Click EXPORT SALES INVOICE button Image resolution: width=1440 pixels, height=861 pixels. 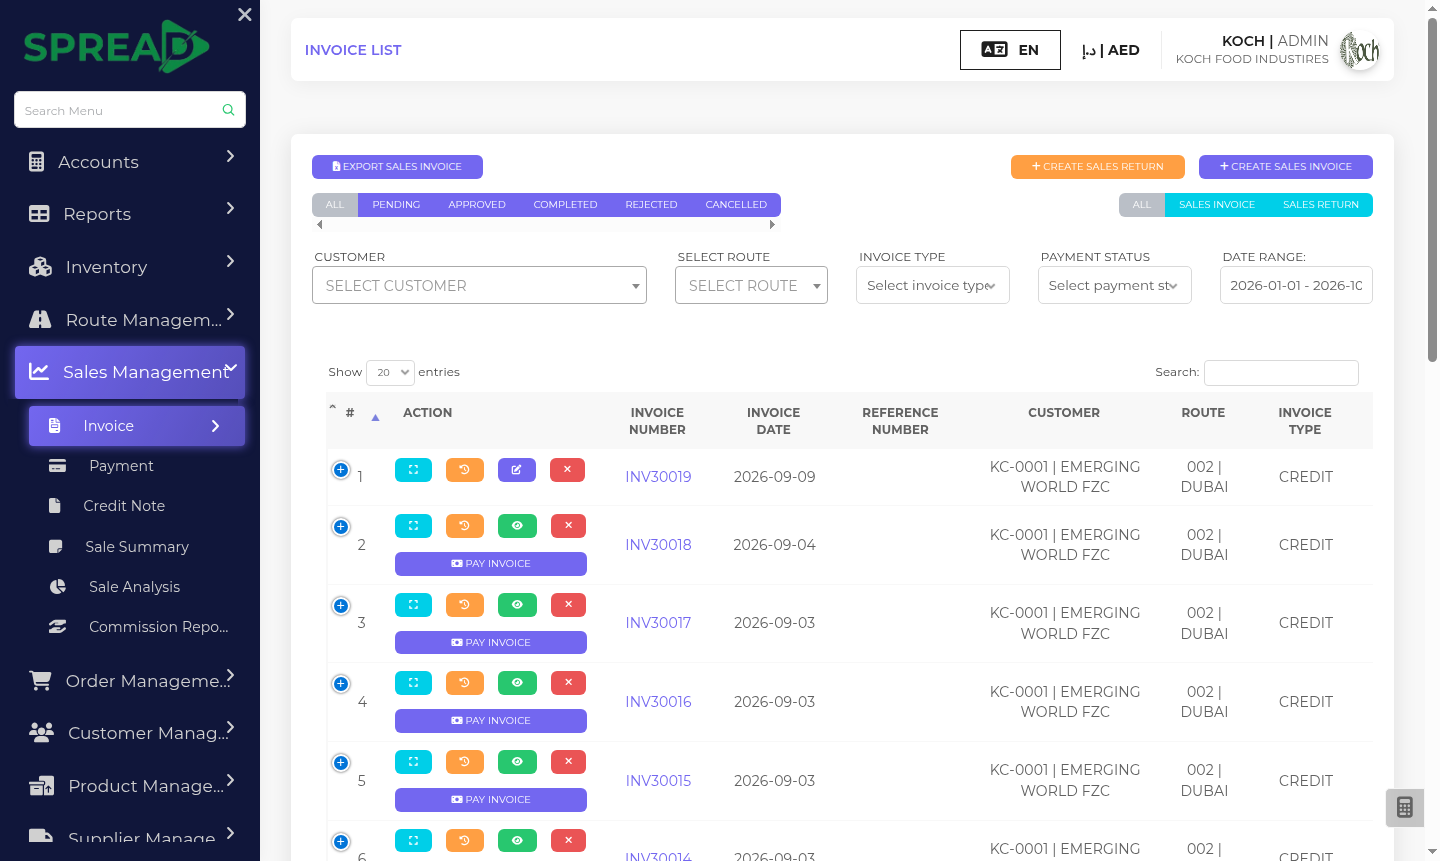pos(397,167)
